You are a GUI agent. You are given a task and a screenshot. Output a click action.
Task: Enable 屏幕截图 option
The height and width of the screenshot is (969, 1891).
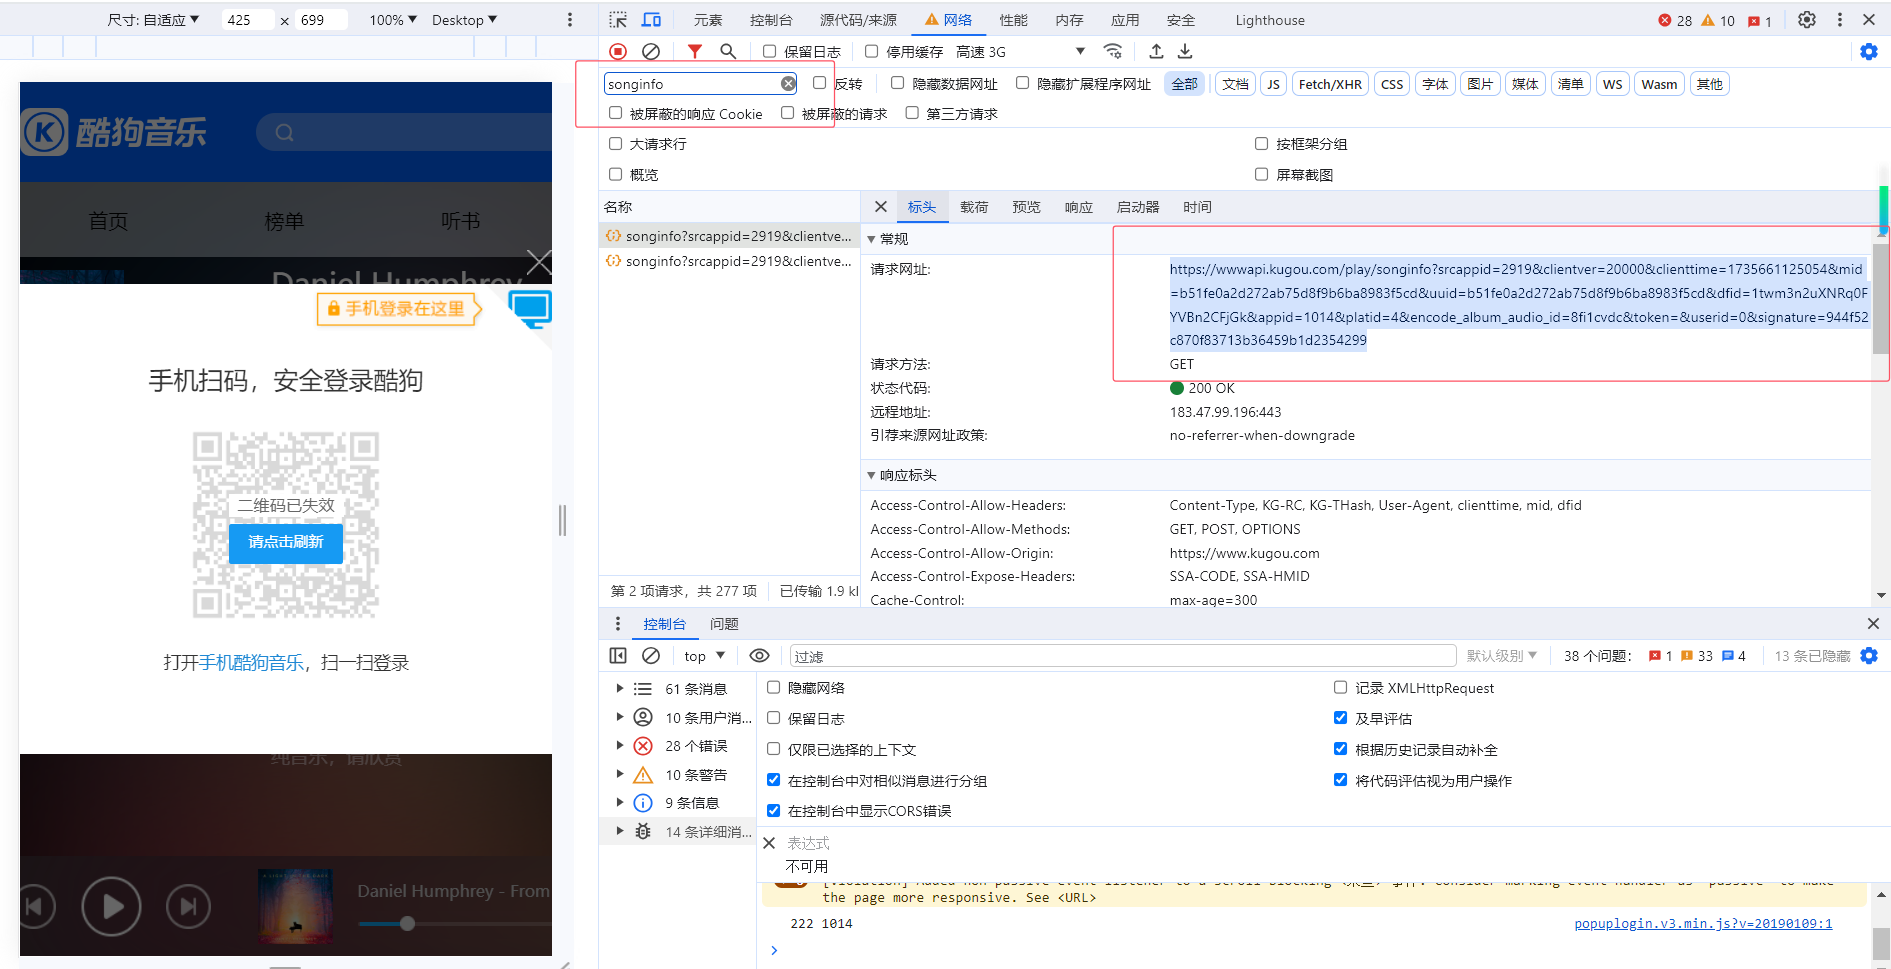[1261, 174]
